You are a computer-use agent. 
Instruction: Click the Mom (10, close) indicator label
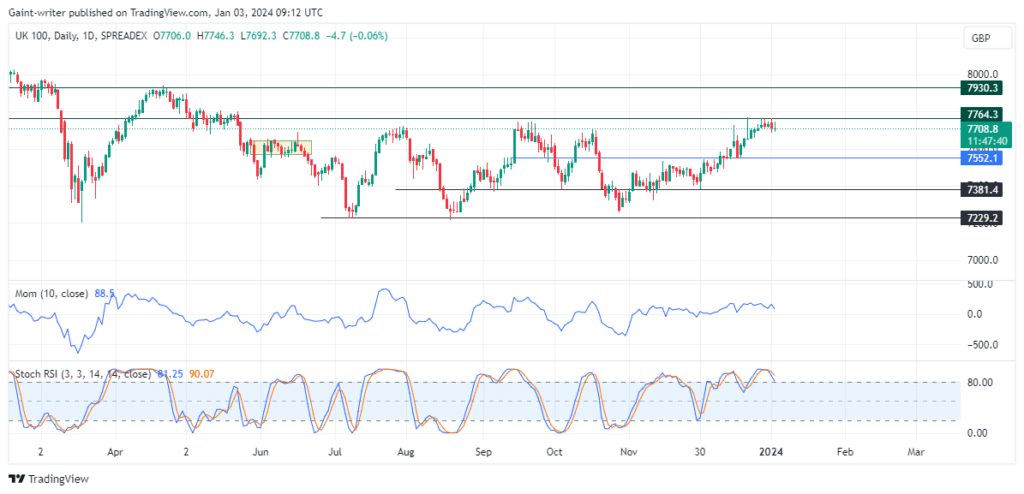pyautogui.click(x=51, y=294)
